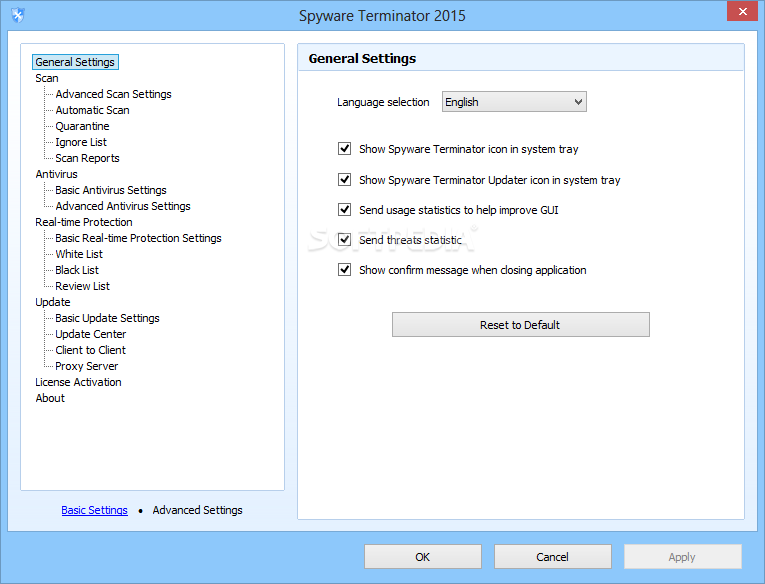Open the Review List page
This screenshot has height=584, width=765.
[82, 286]
